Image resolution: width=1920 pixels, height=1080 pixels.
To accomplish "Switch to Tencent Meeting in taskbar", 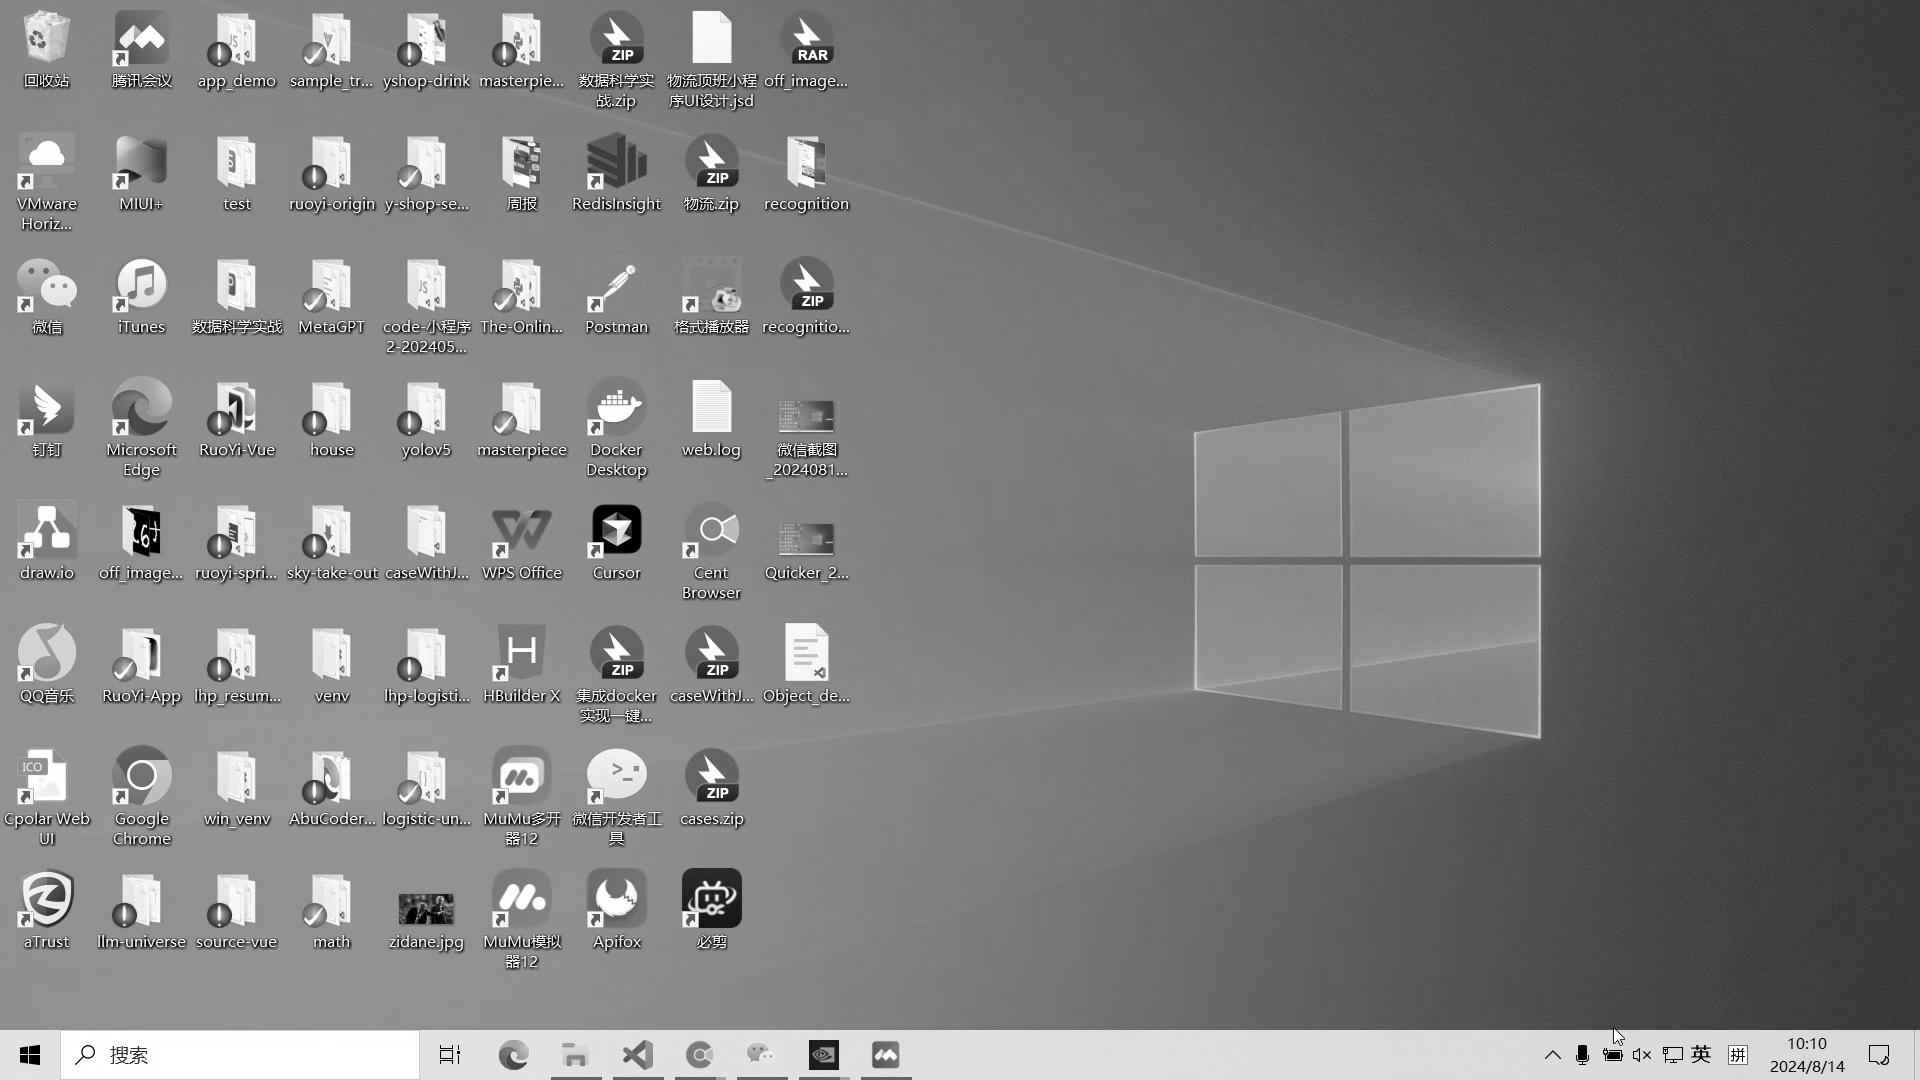I will click(885, 1055).
